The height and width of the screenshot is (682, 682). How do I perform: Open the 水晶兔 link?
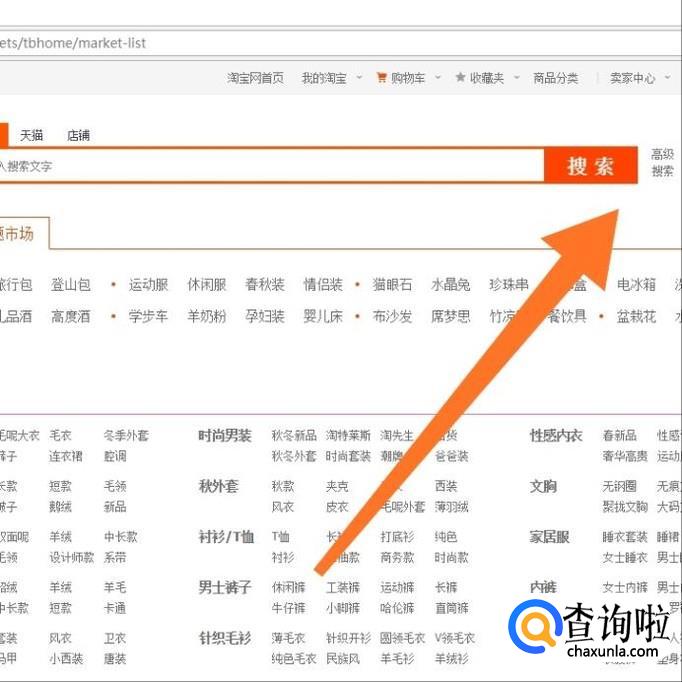[451, 284]
